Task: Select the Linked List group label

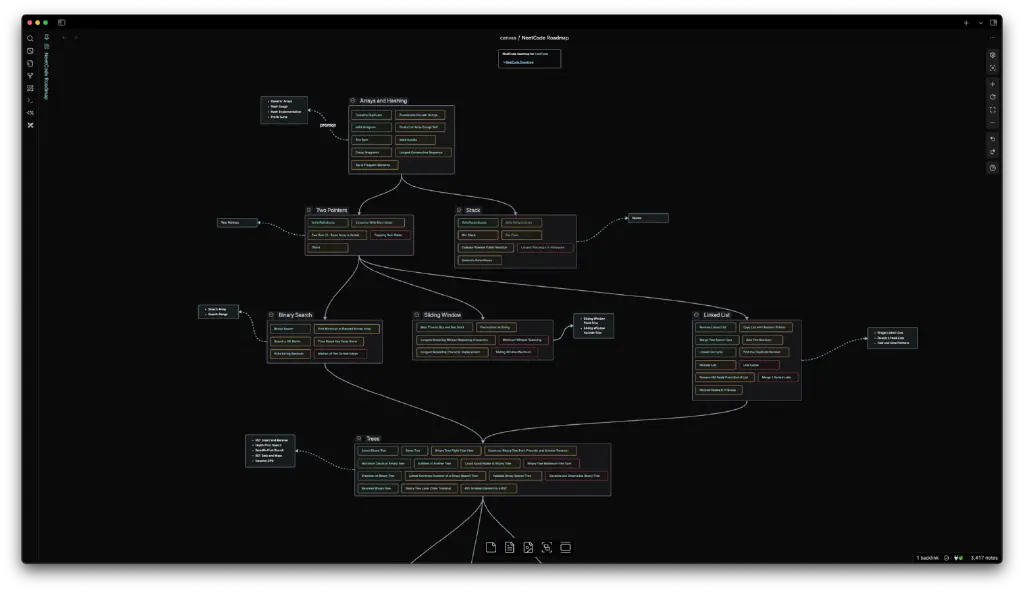Action: pyautogui.click(x=716, y=314)
